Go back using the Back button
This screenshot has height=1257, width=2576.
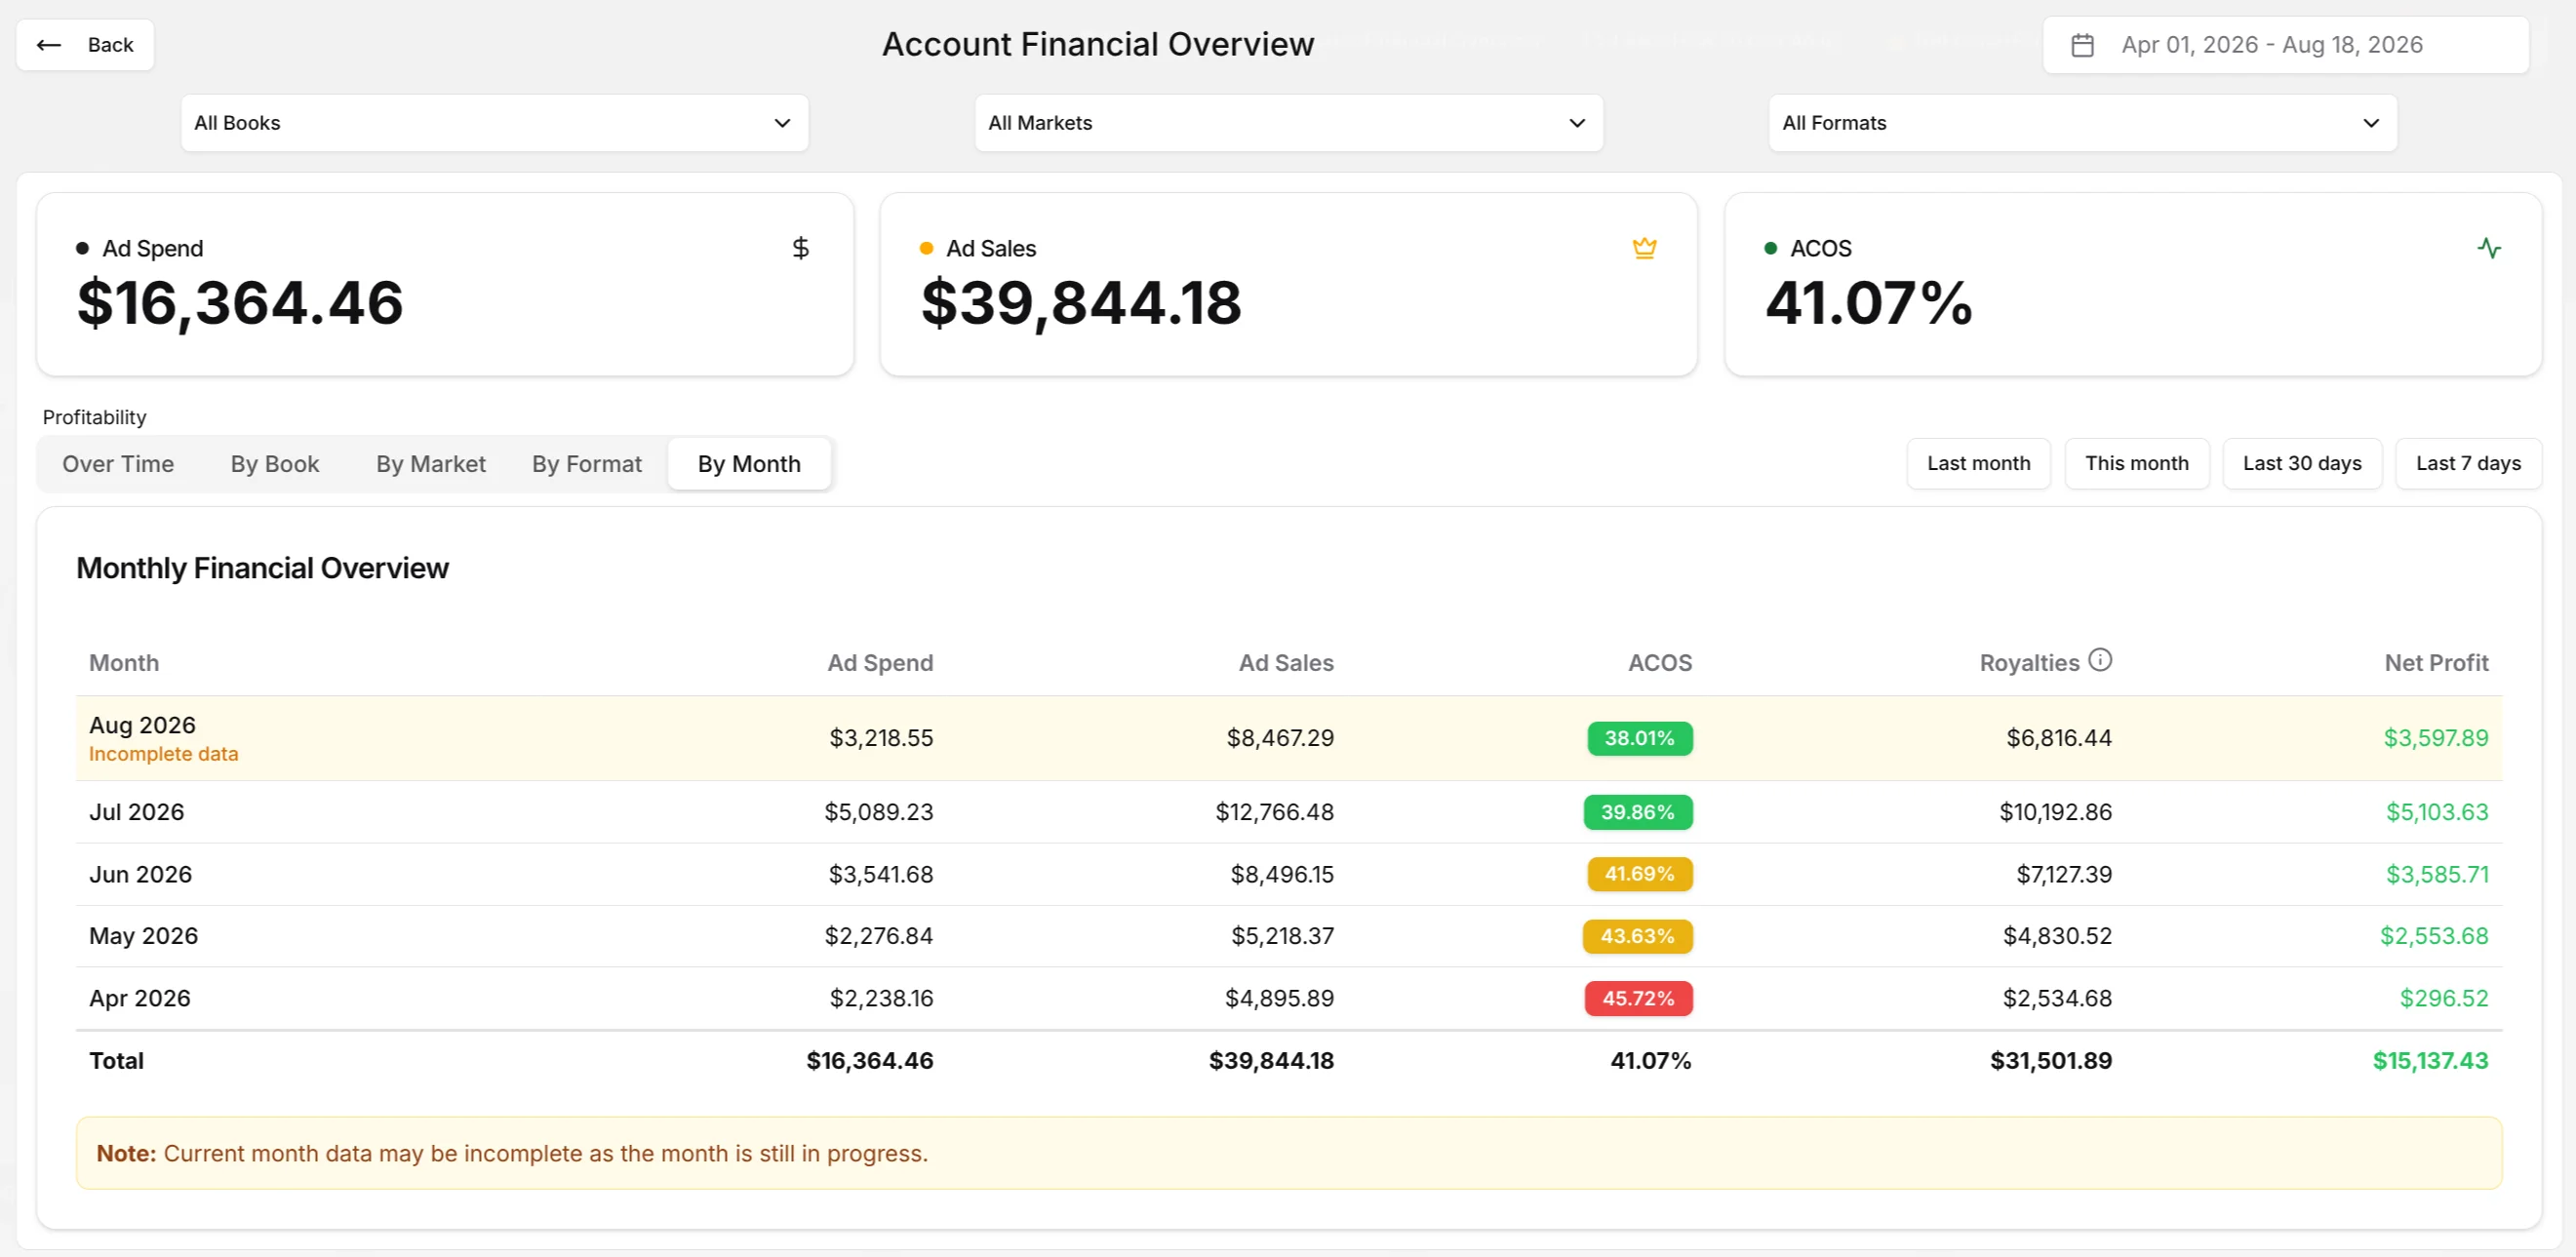[x=85, y=45]
